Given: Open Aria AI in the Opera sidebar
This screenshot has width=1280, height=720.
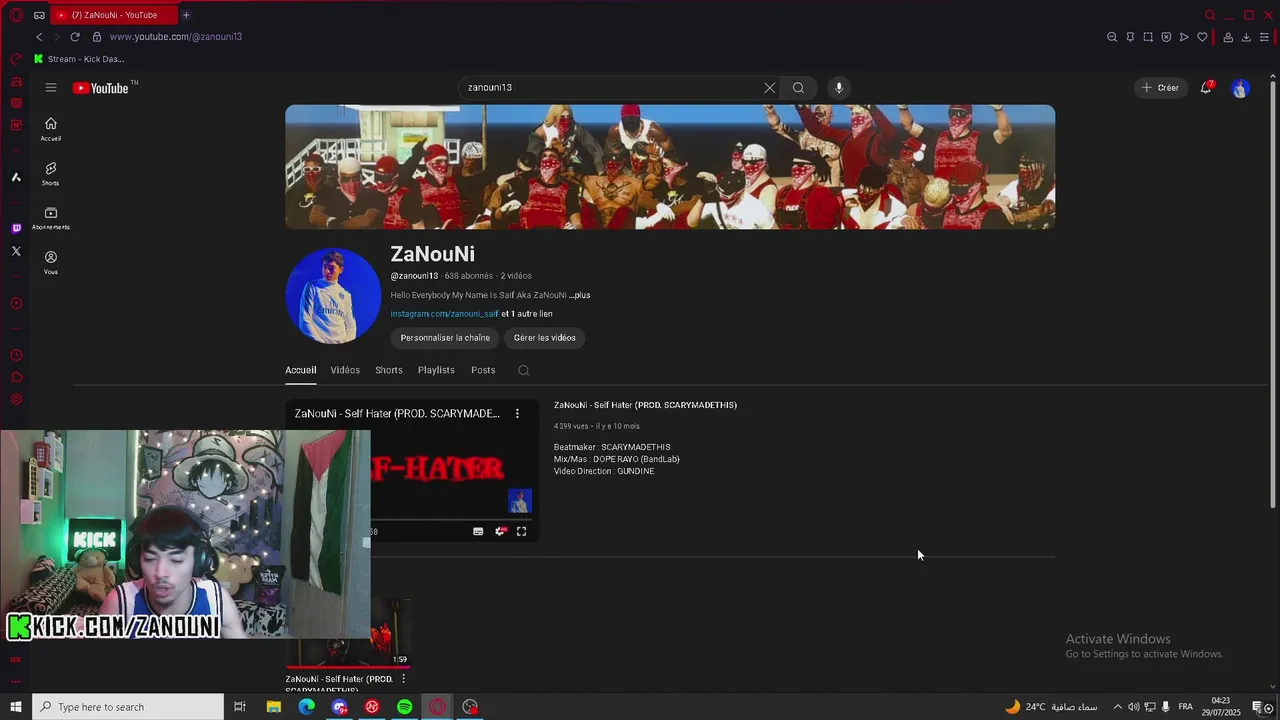Looking at the screenshot, I should point(16,177).
